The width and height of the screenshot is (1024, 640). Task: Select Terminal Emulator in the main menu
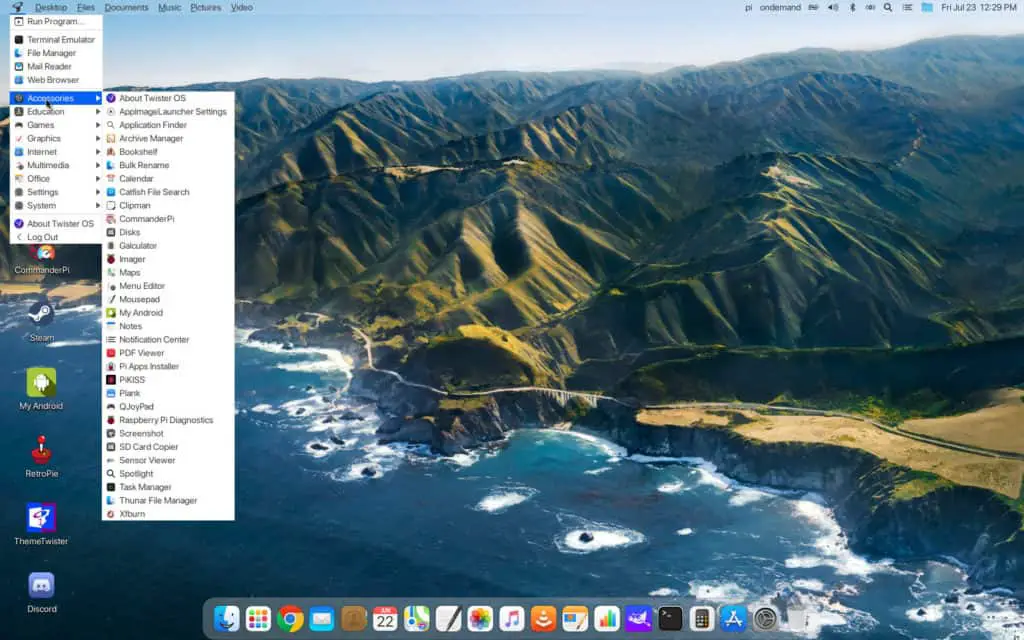(x=56, y=39)
